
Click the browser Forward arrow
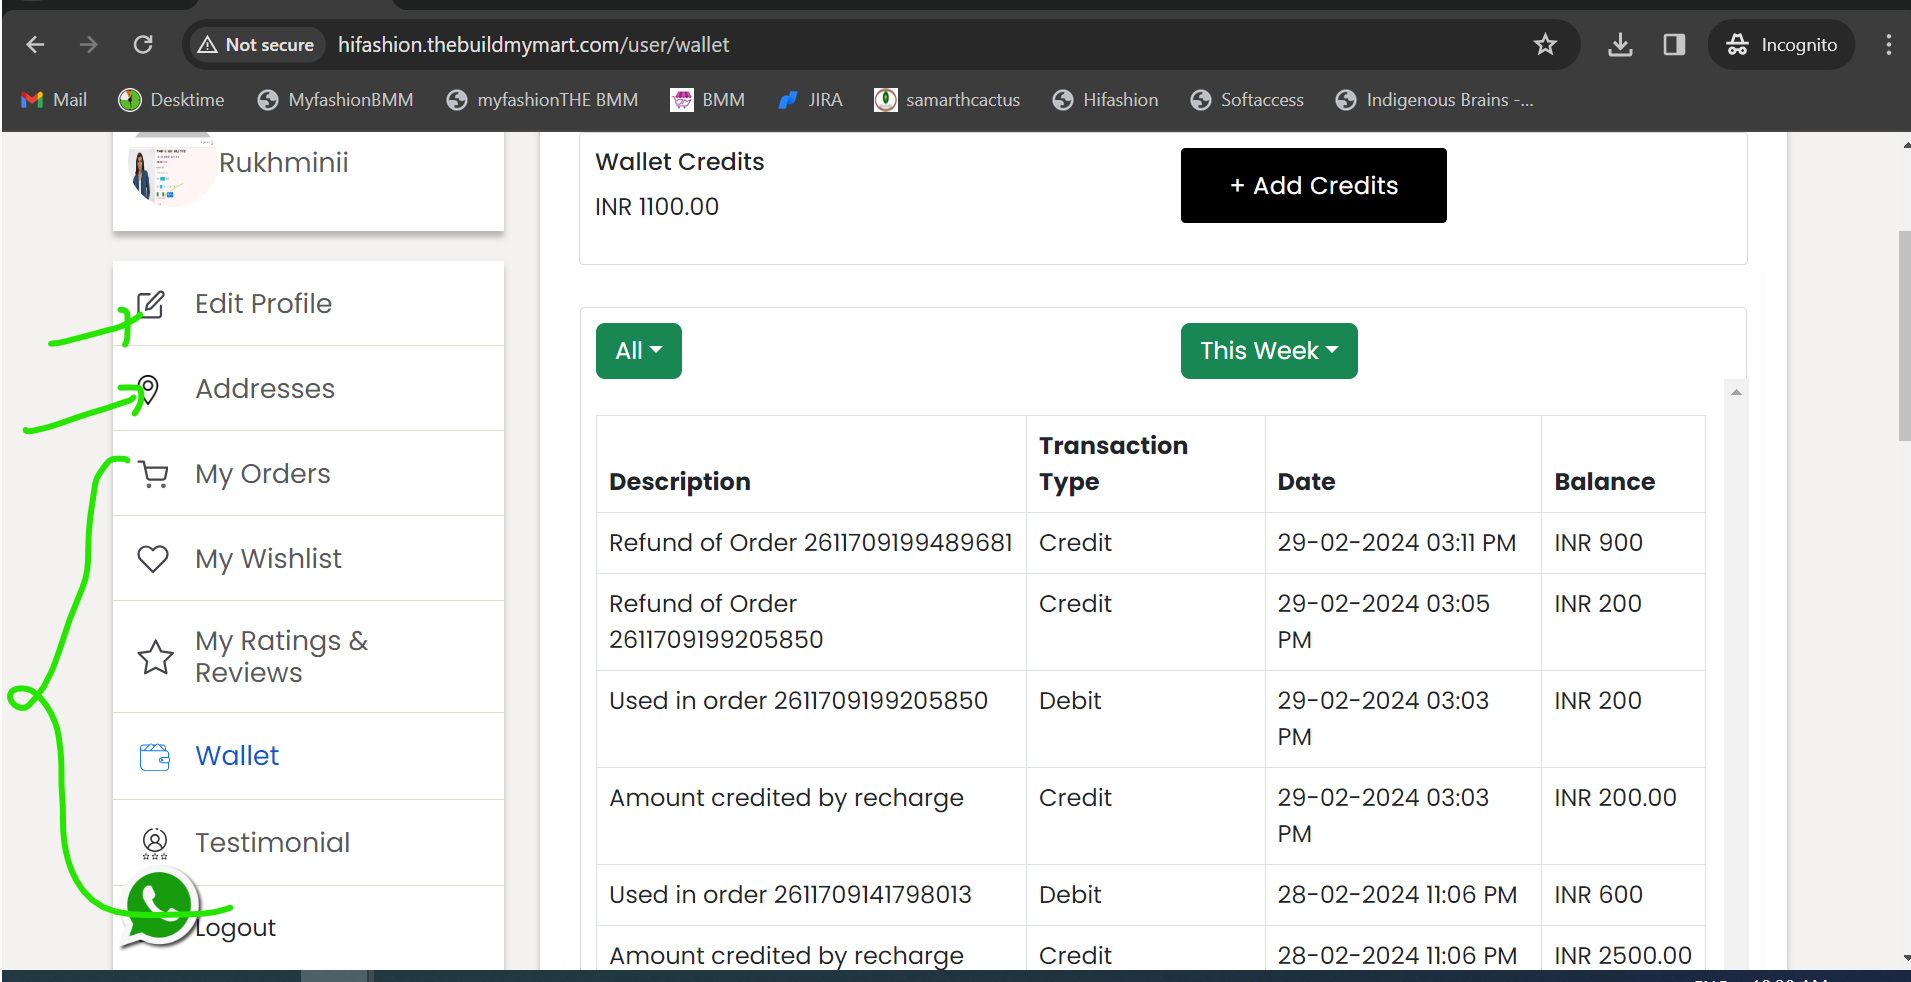click(89, 45)
